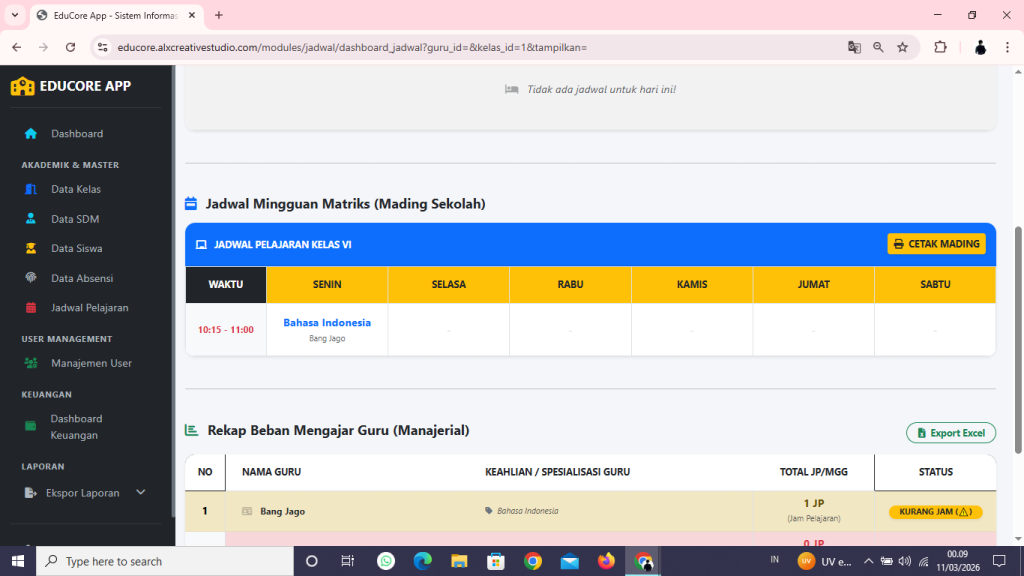Click the CETAK MADING button
1024x576 pixels.
click(x=936, y=243)
